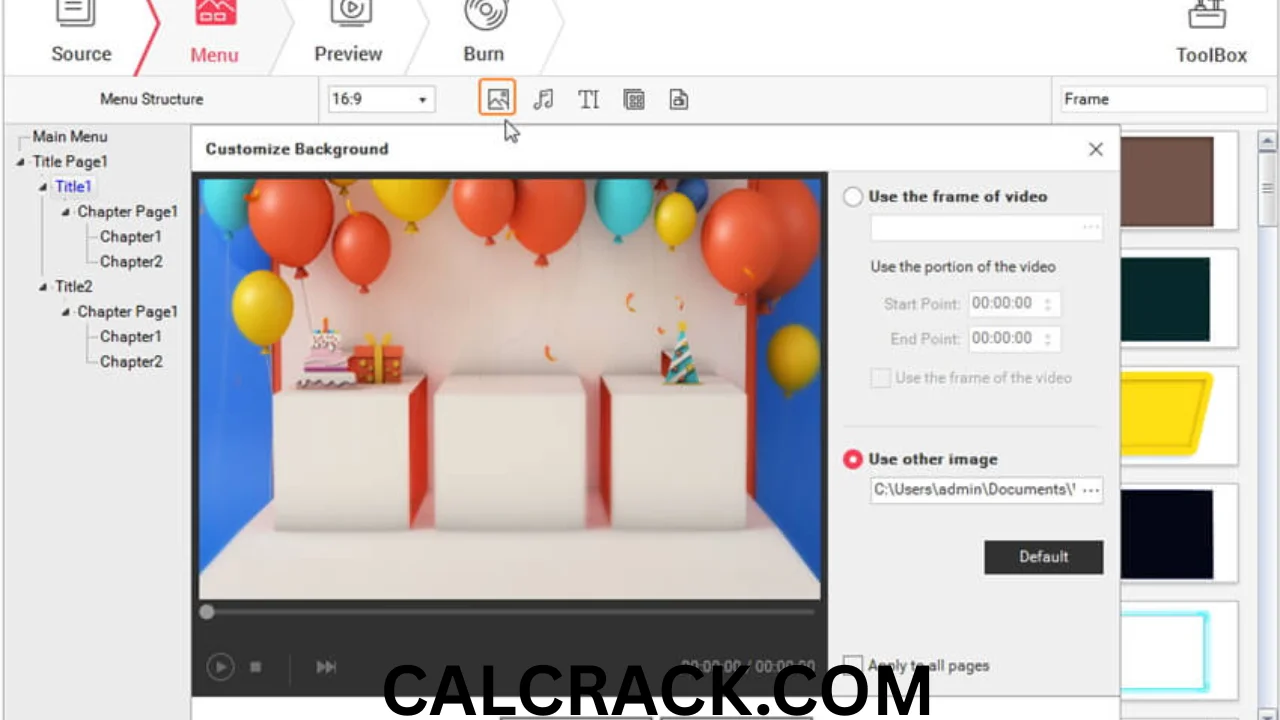Select Main Menu in tree

pyautogui.click(x=70, y=137)
